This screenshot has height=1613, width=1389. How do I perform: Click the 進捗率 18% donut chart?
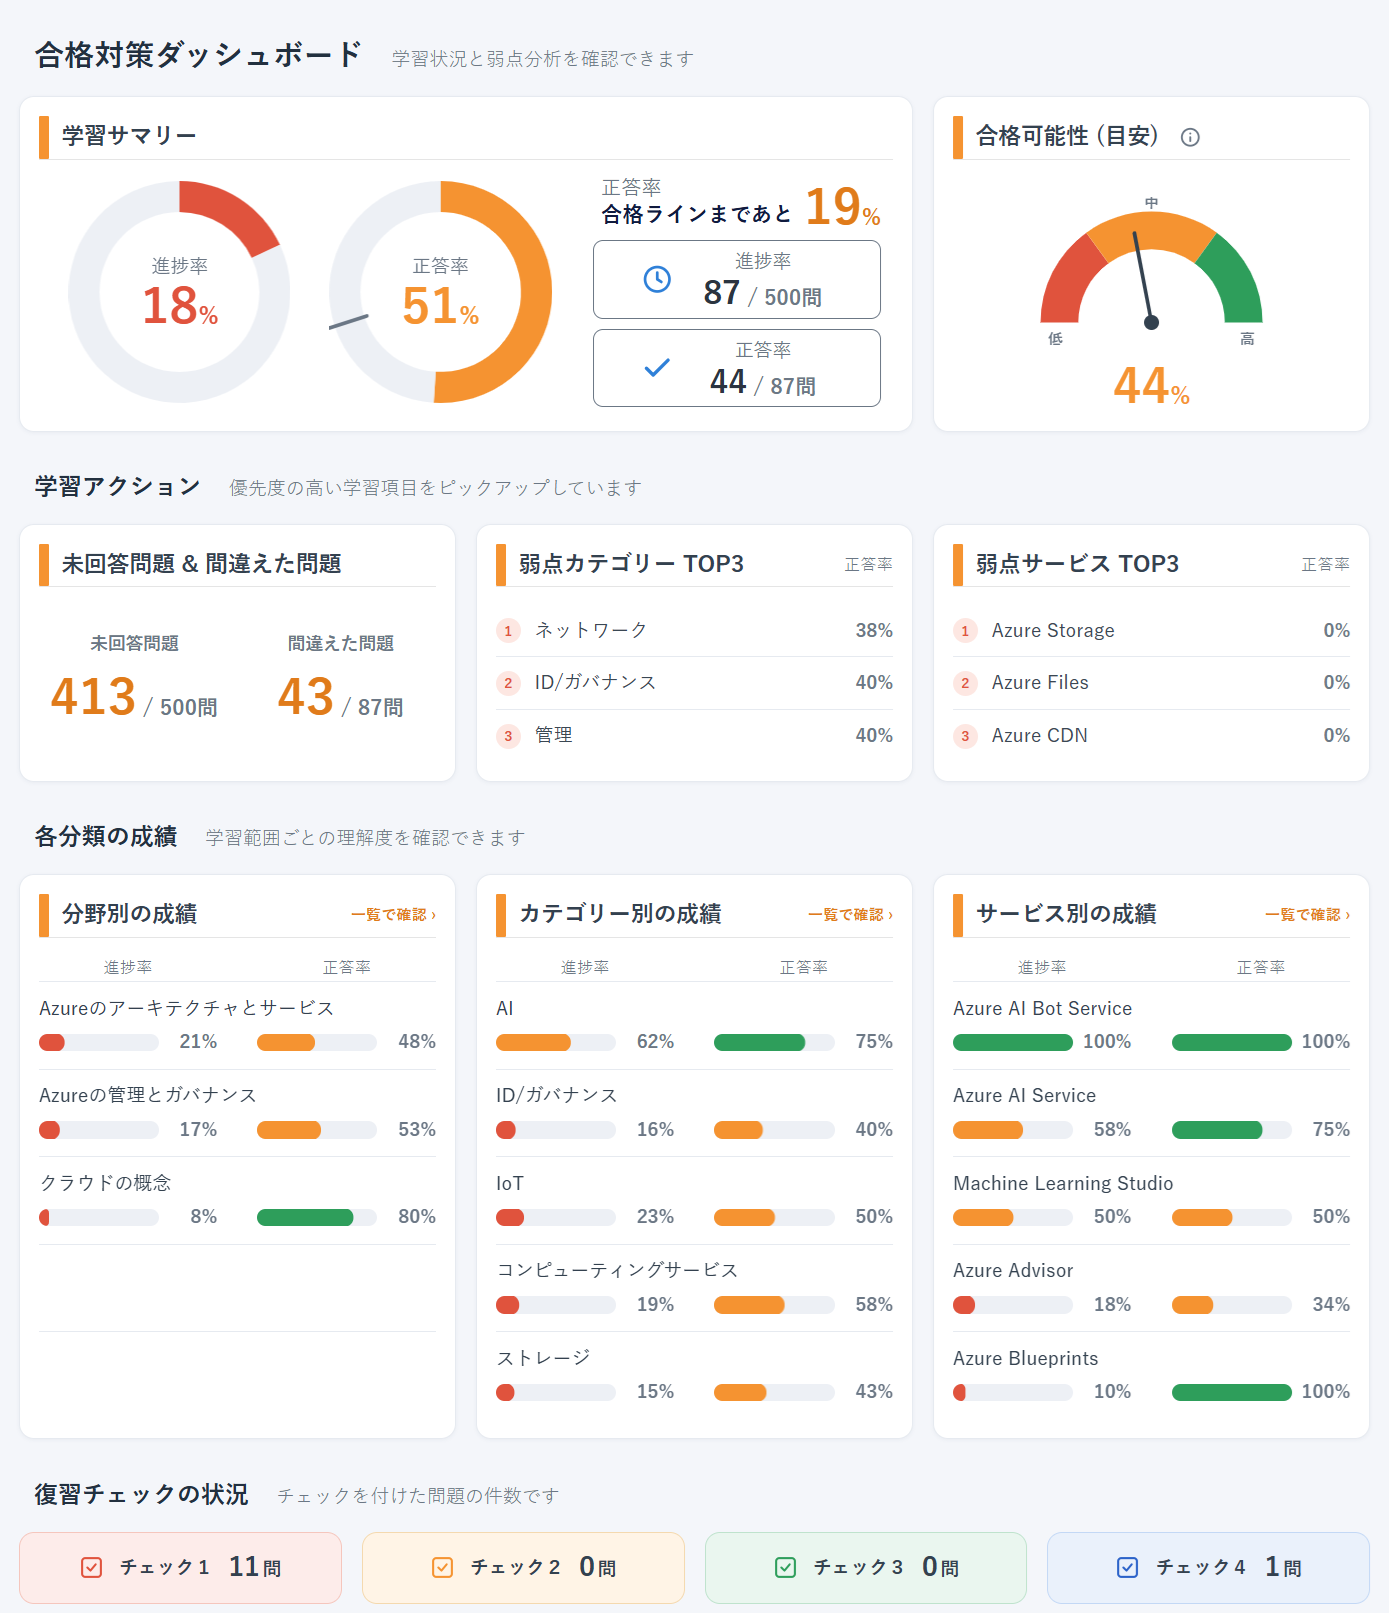pyautogui.click(x=179, y=292)
